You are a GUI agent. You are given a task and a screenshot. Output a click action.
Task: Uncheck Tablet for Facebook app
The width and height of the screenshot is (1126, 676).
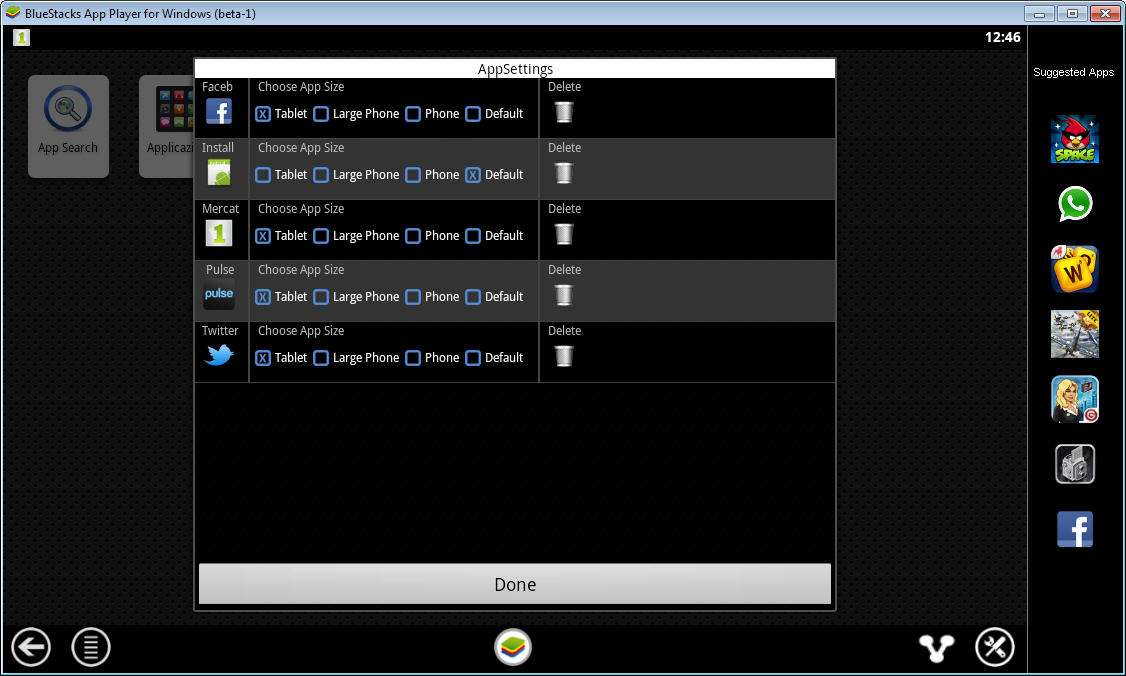[263, 114]
